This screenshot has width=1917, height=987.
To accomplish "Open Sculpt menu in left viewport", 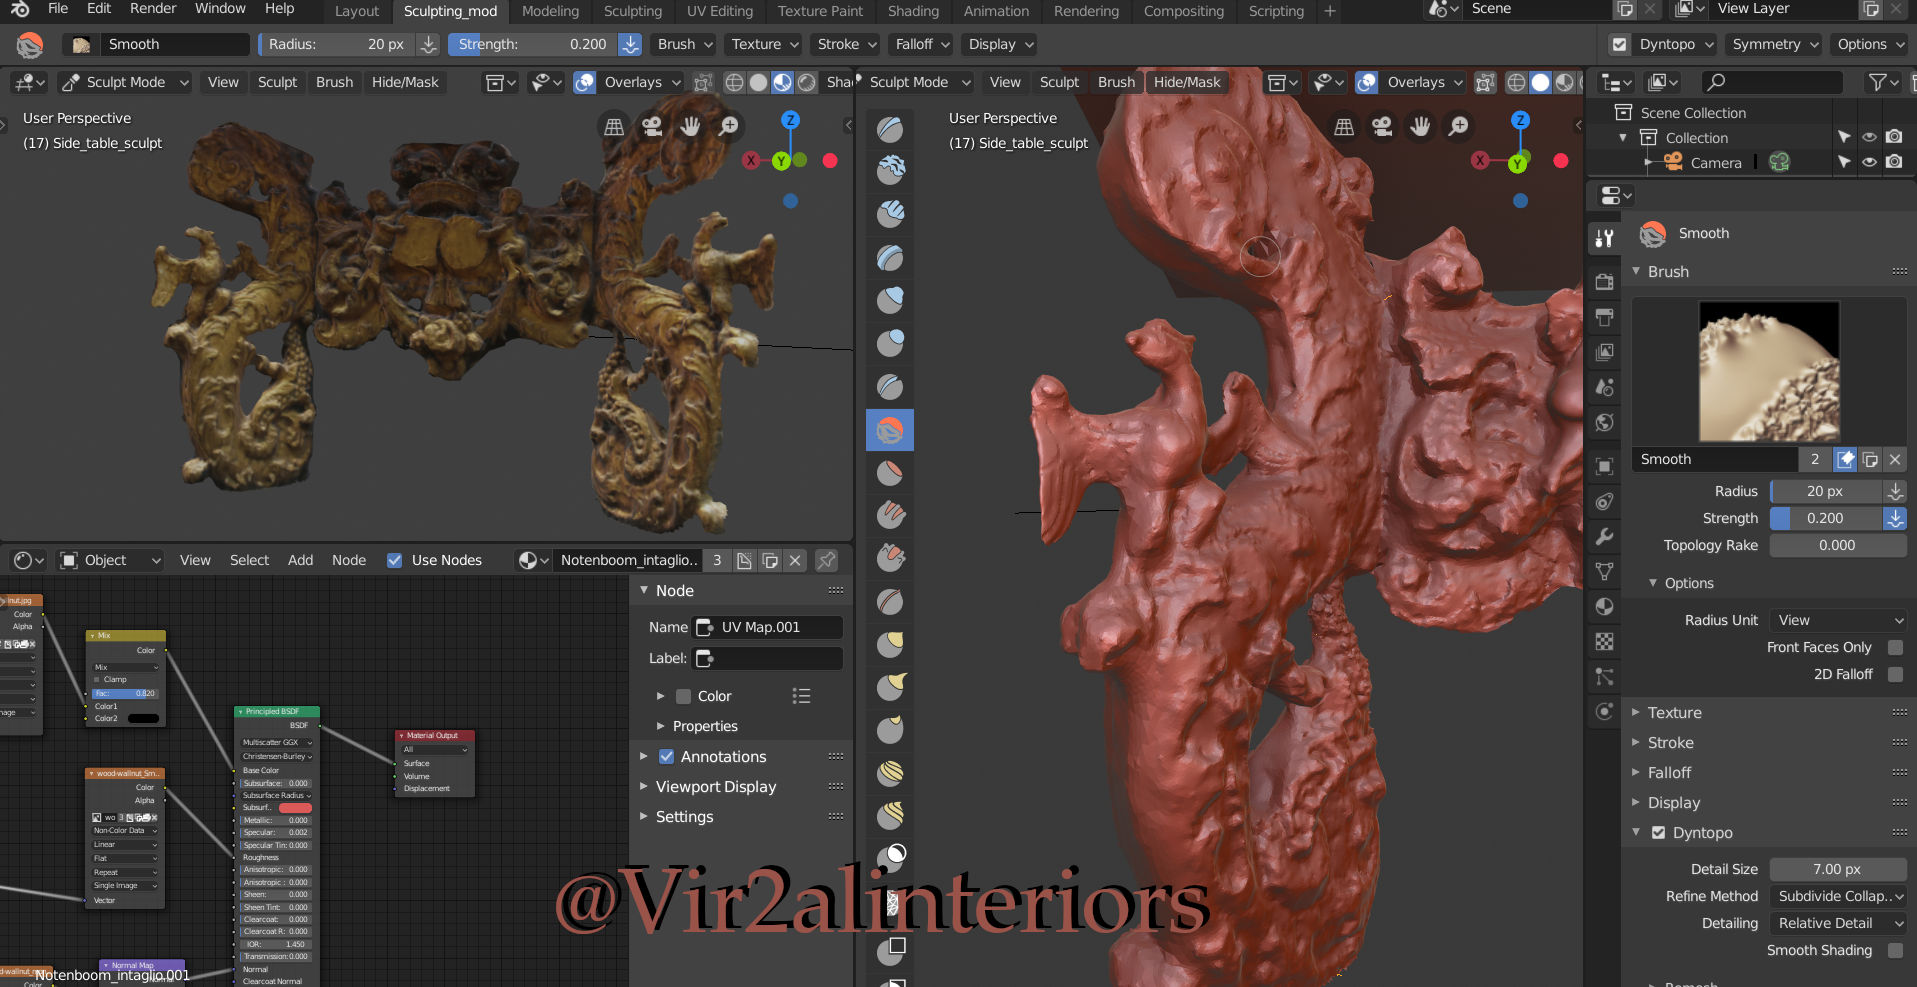I will (277, 82).
